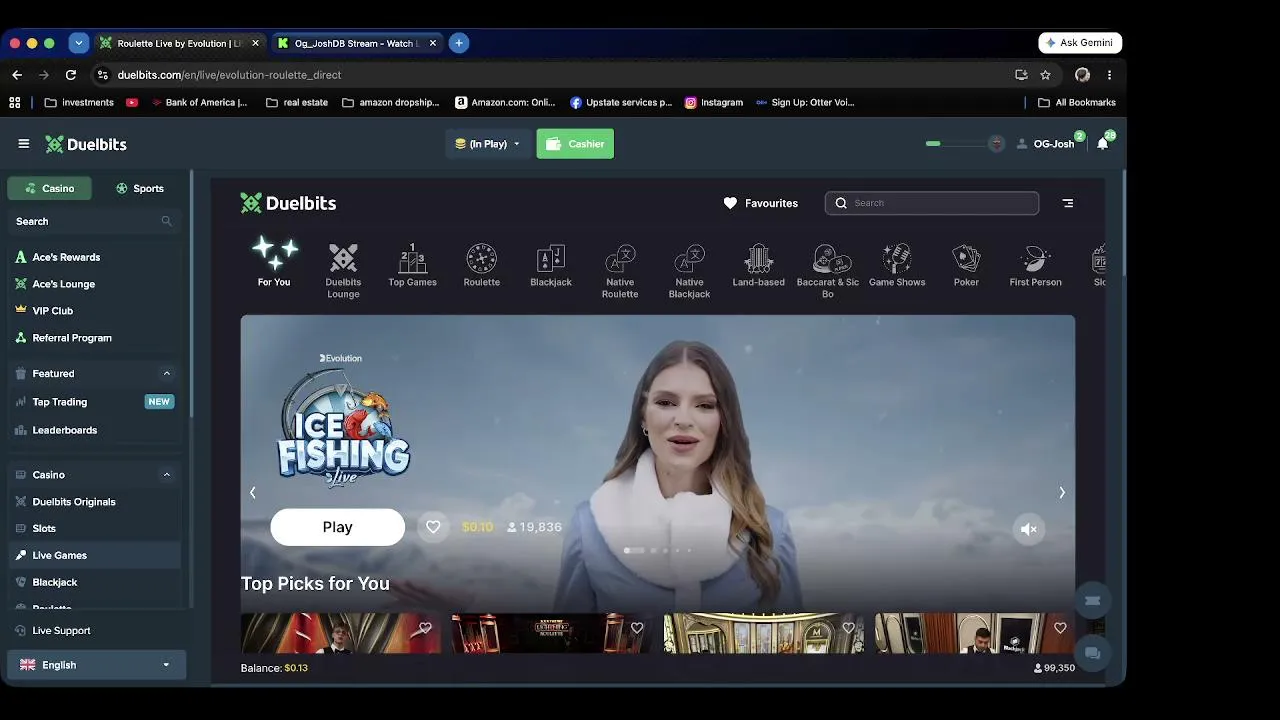Viewport: 1280px width, 720px height.
Task: Open the hamburger menu beside Duelbits logo
Action: (24, 144)
